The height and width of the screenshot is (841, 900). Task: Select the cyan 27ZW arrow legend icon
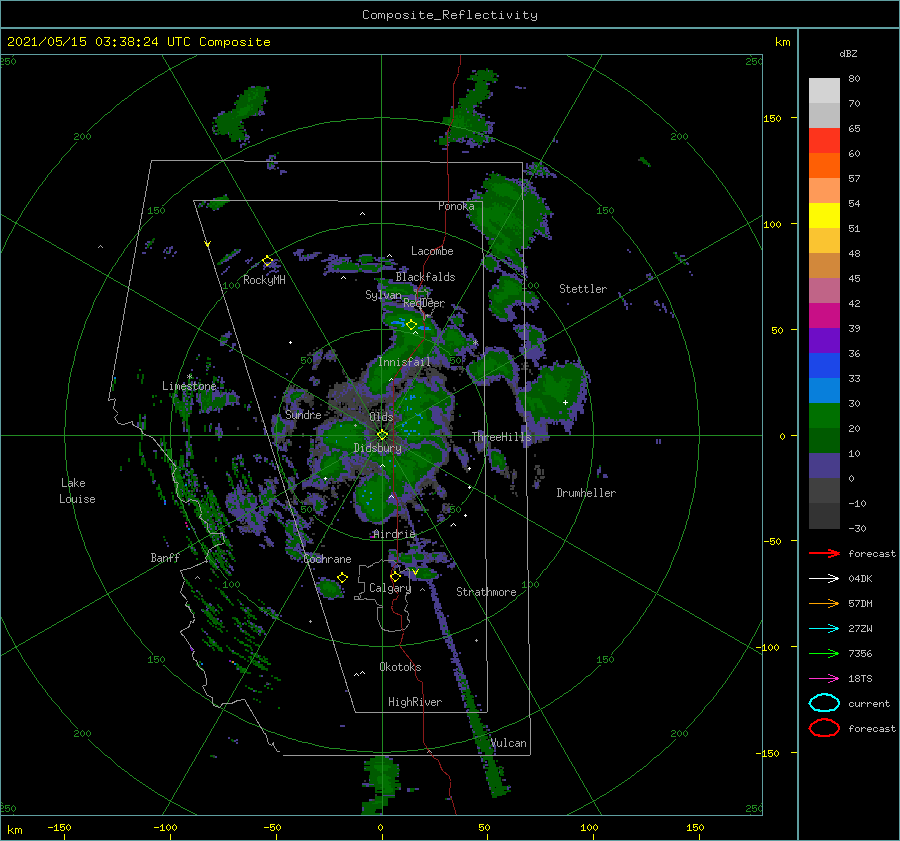tap(824, 629)
